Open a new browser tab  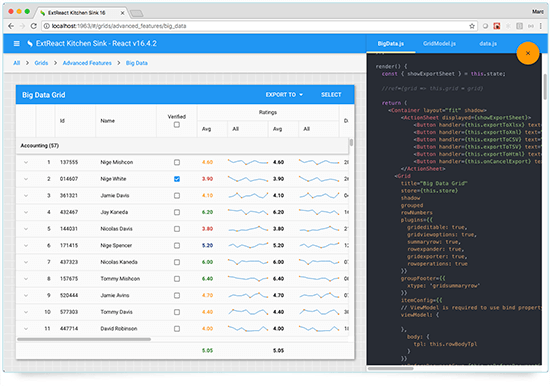[136, 14]
